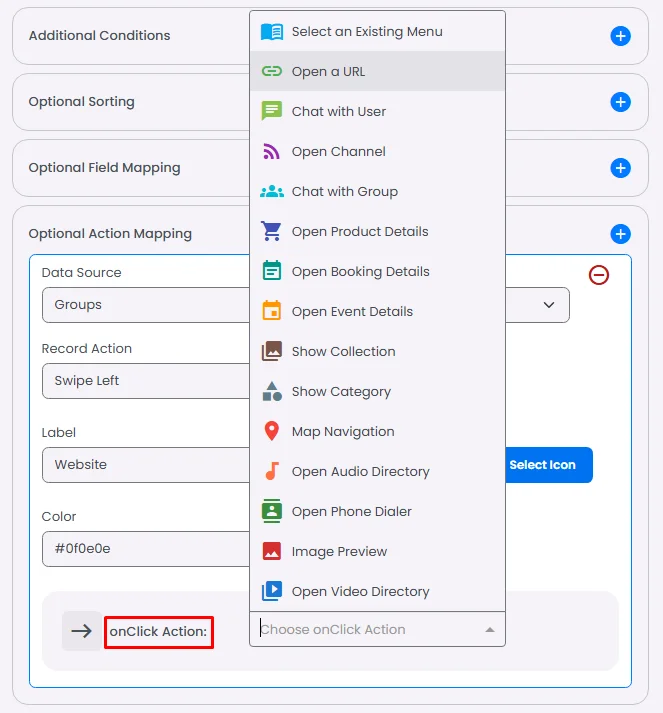Choose Open Booking Details option text
663x713 pixels.
tap(361, 271)
